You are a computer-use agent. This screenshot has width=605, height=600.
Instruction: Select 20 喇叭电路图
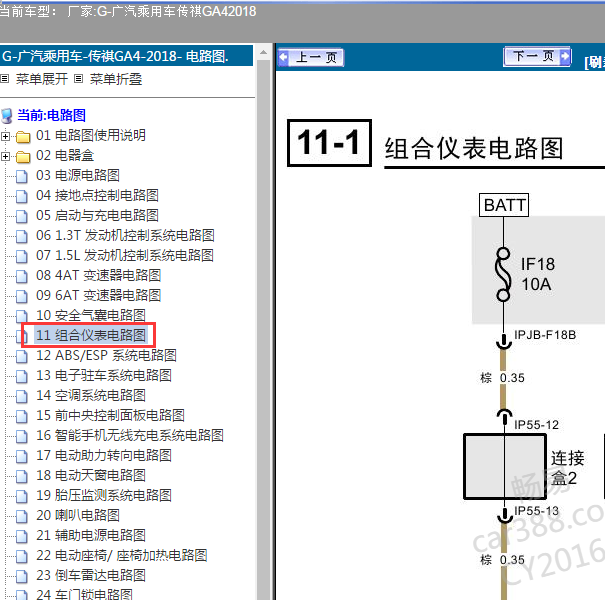click(78, 515)
